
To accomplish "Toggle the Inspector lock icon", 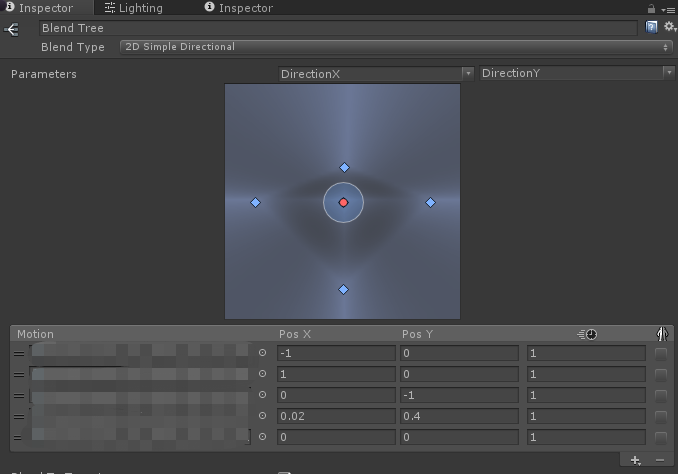I will 651,8.
